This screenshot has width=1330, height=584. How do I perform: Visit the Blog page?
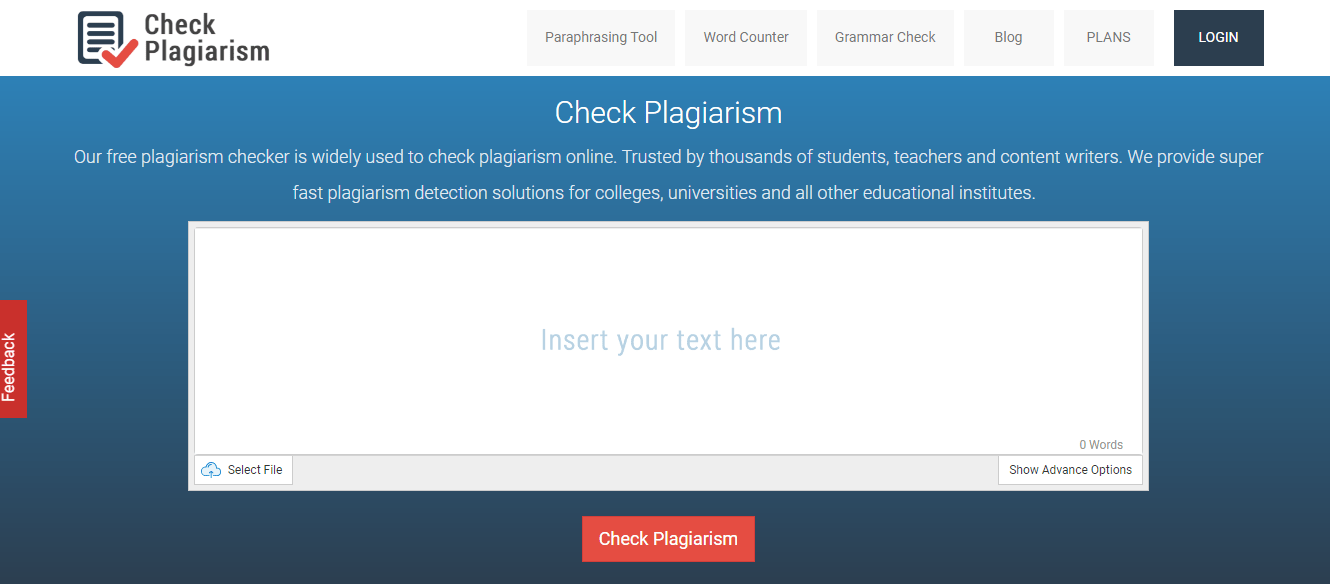(x=1008, y=38)
